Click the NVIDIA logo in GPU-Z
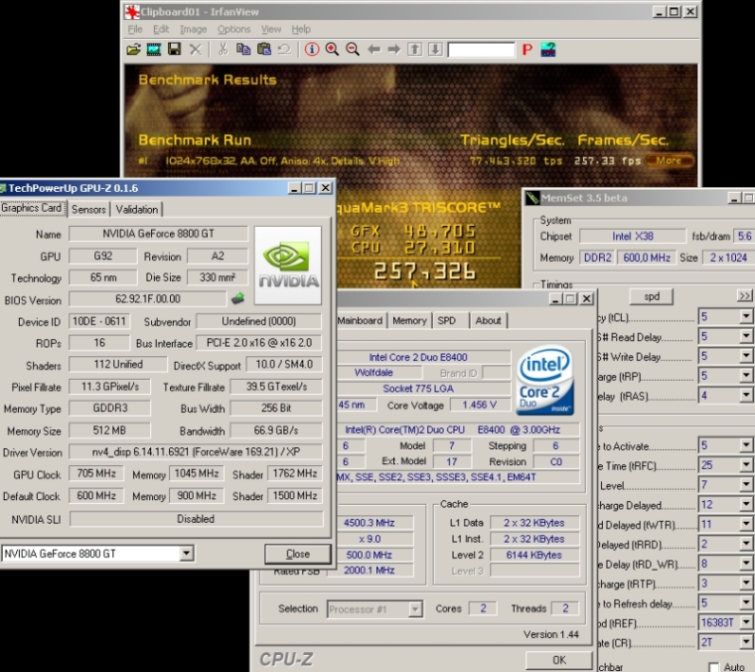The width and height of the screenshot is (755, 672). [x=288, y=265]
